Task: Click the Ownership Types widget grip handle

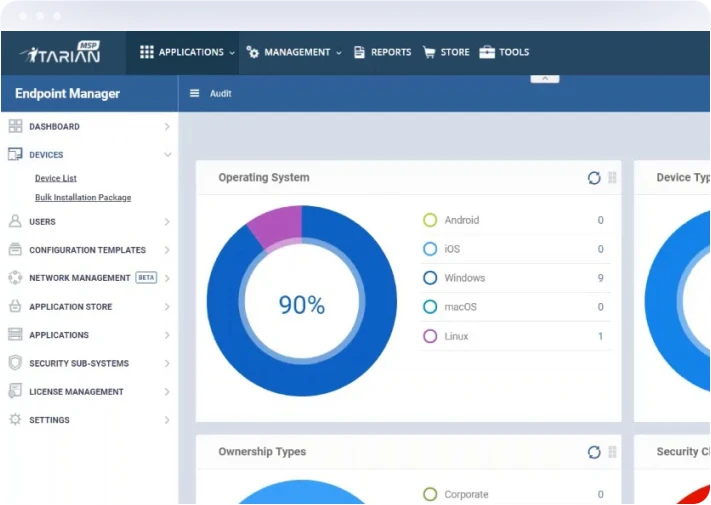Action: 612,452
